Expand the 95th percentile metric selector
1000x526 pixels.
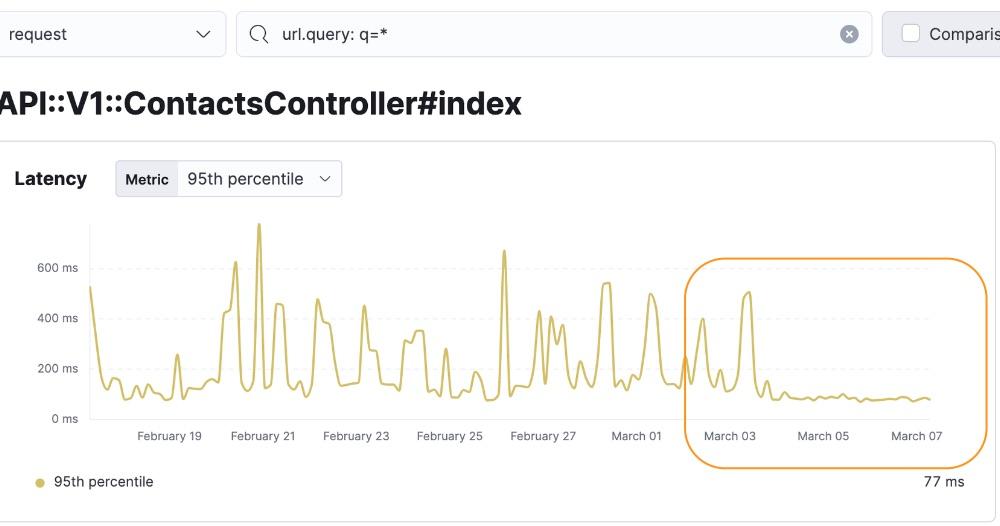click(259, 179)
